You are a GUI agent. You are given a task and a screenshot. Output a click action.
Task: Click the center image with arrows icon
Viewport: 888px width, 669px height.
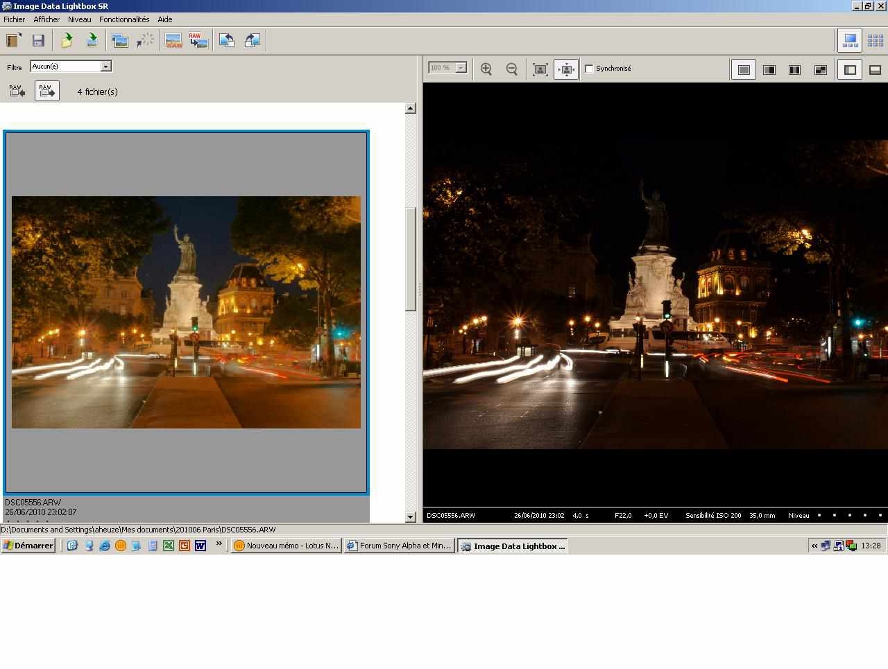(x=566, y=69)
